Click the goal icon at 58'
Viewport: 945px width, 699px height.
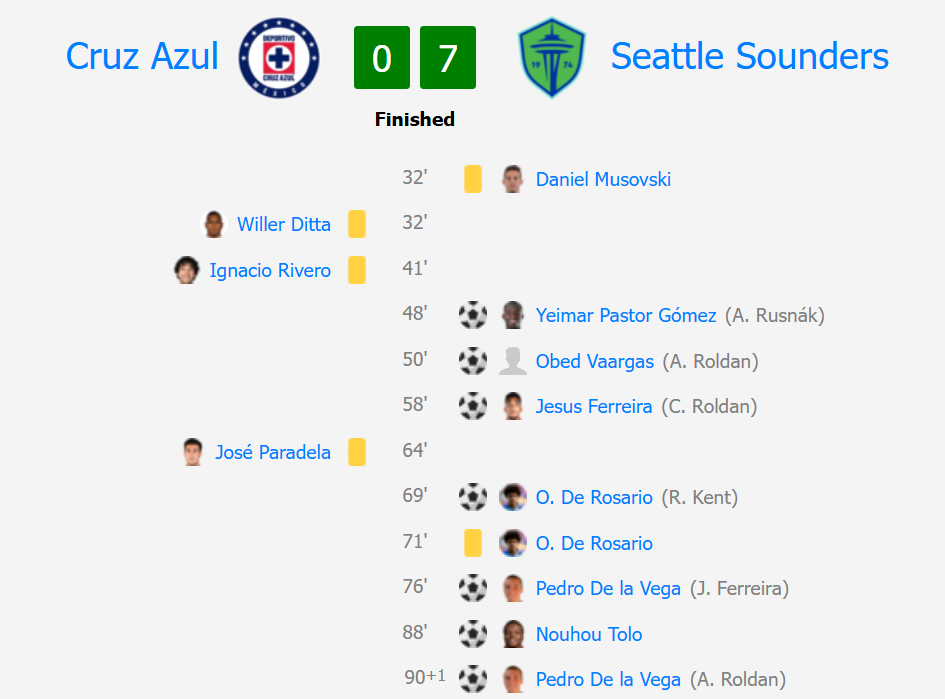pos(473,406)
